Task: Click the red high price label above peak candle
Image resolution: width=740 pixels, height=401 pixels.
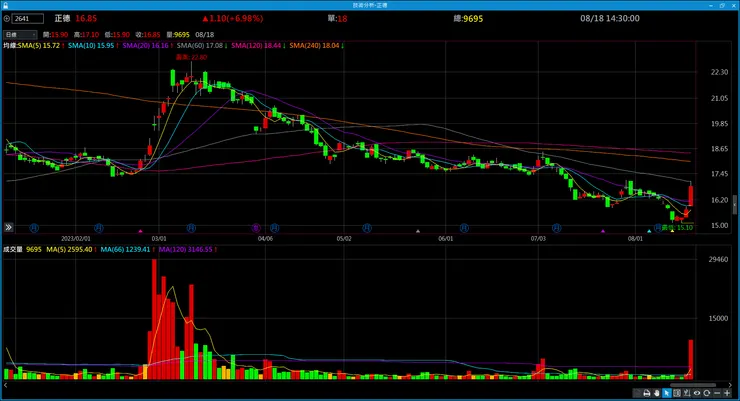Action: point(191,57)
